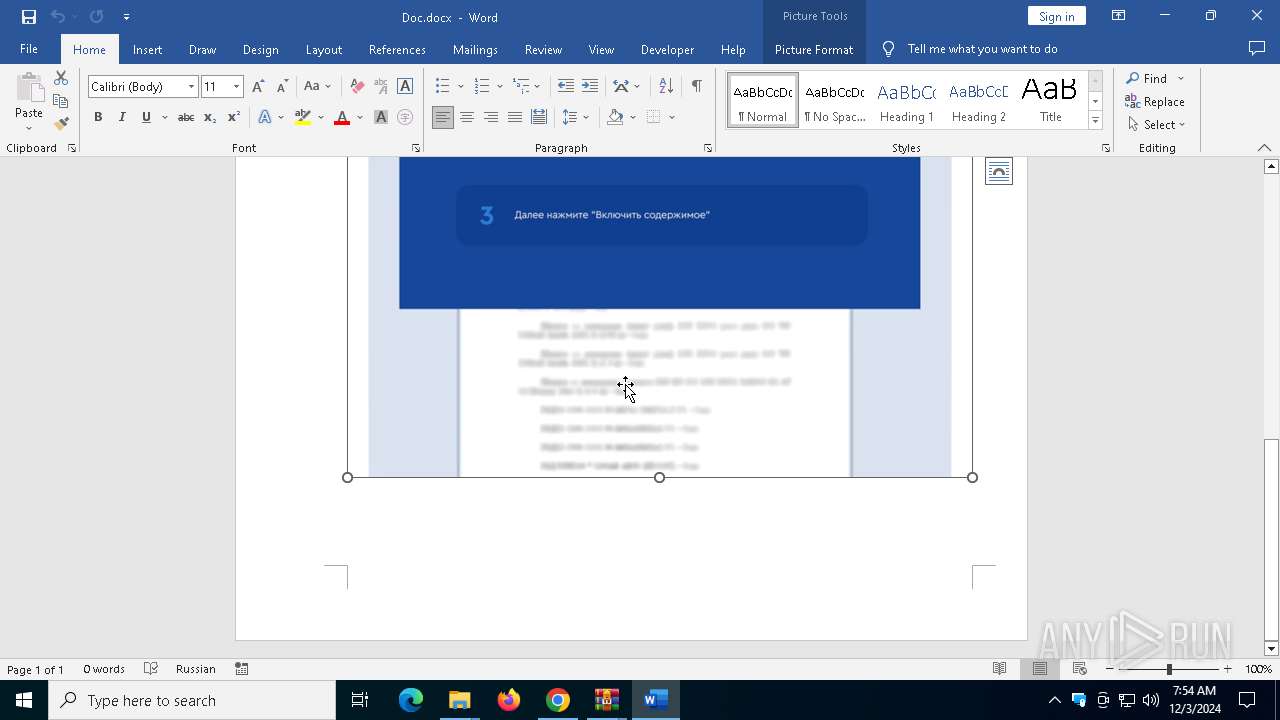Screen dimensions: 1280x720
Task: Open Task View on the taskbar
Action: coord(360,700)
